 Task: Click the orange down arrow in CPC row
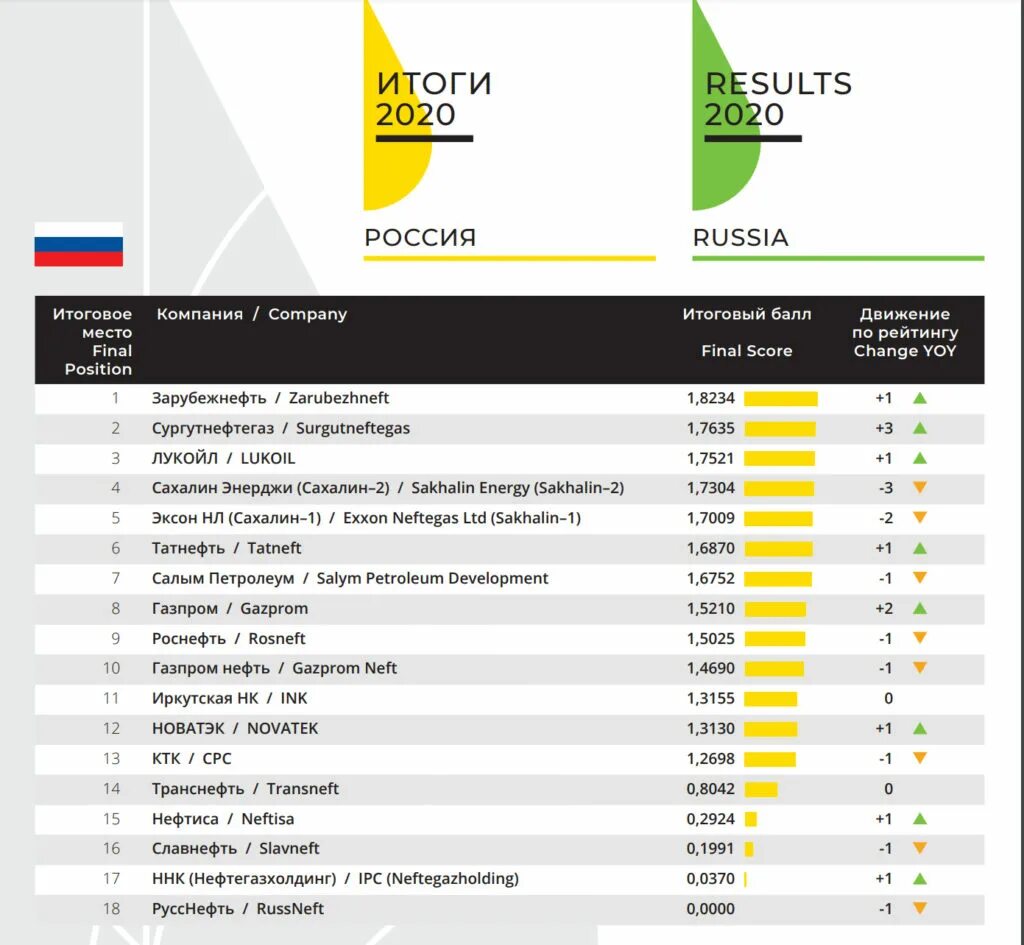click(x=920, y=758)
